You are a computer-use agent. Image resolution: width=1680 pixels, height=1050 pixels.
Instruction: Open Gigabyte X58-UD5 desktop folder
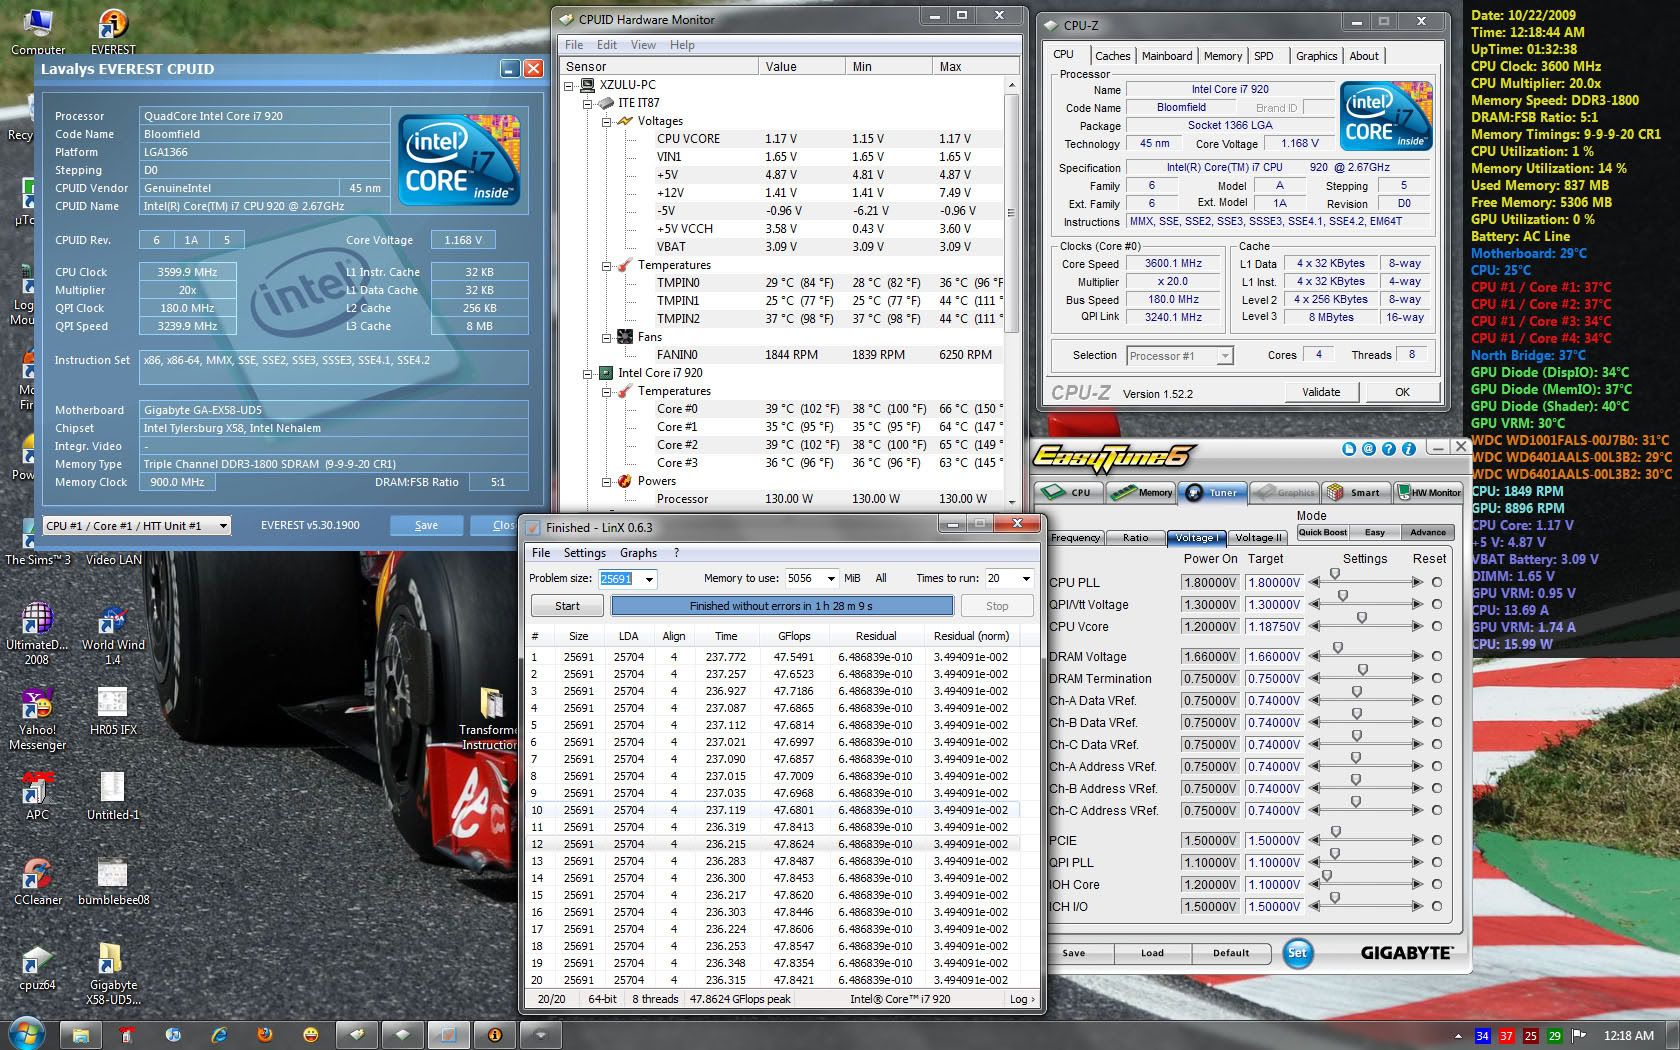[x=113, y=973]
